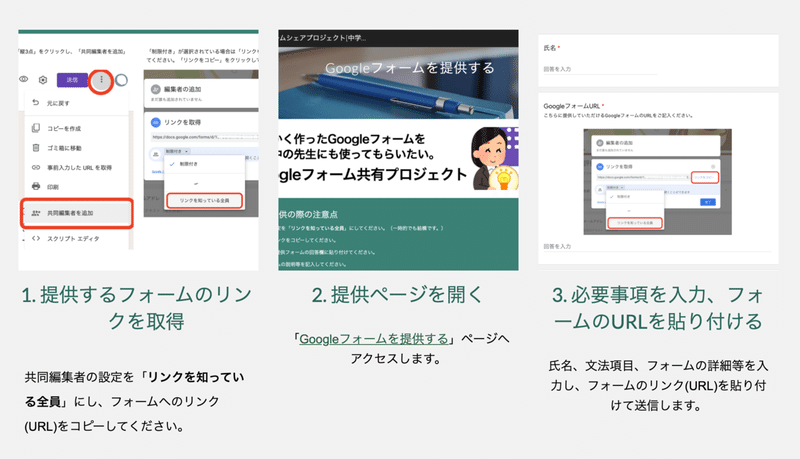Image resolution: width=800 pixels, height=459 pixels.
Task: Choose リンクを知っている全員 in step 1 image
Action: (x=204, y=200)
